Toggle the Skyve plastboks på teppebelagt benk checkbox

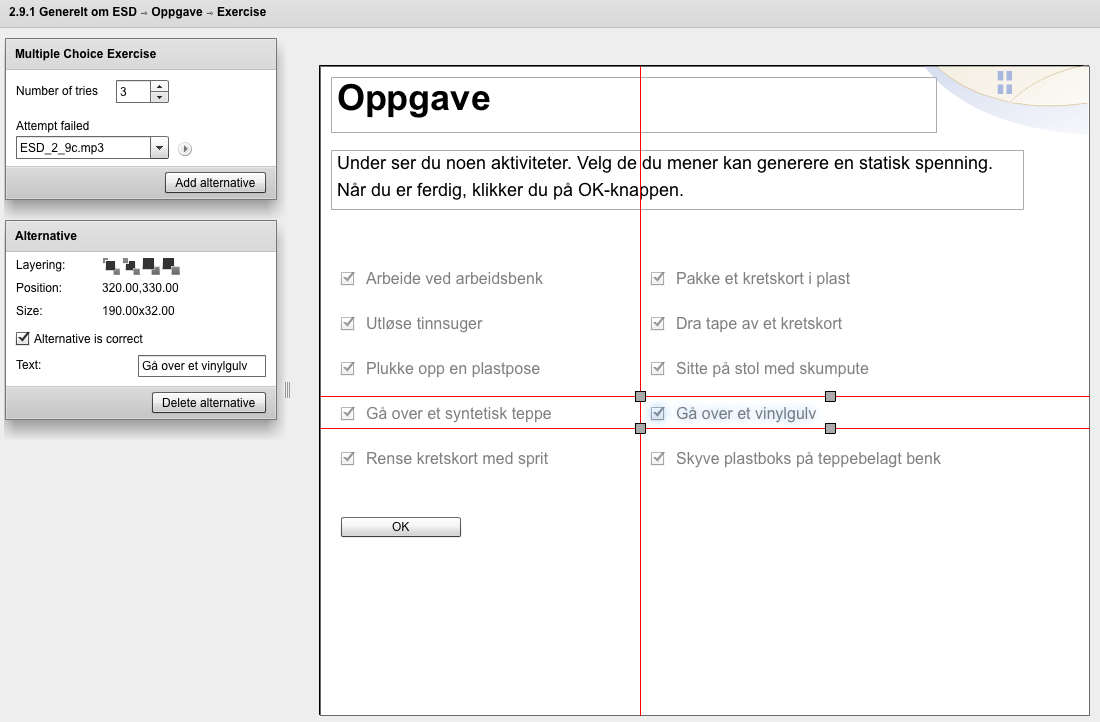pyautogui.click(x=658, y=458)
